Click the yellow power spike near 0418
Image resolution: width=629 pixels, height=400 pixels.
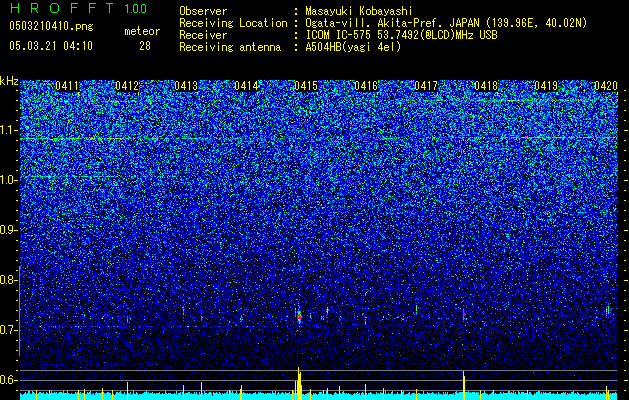pyautogui.click(x=464, y=385)
